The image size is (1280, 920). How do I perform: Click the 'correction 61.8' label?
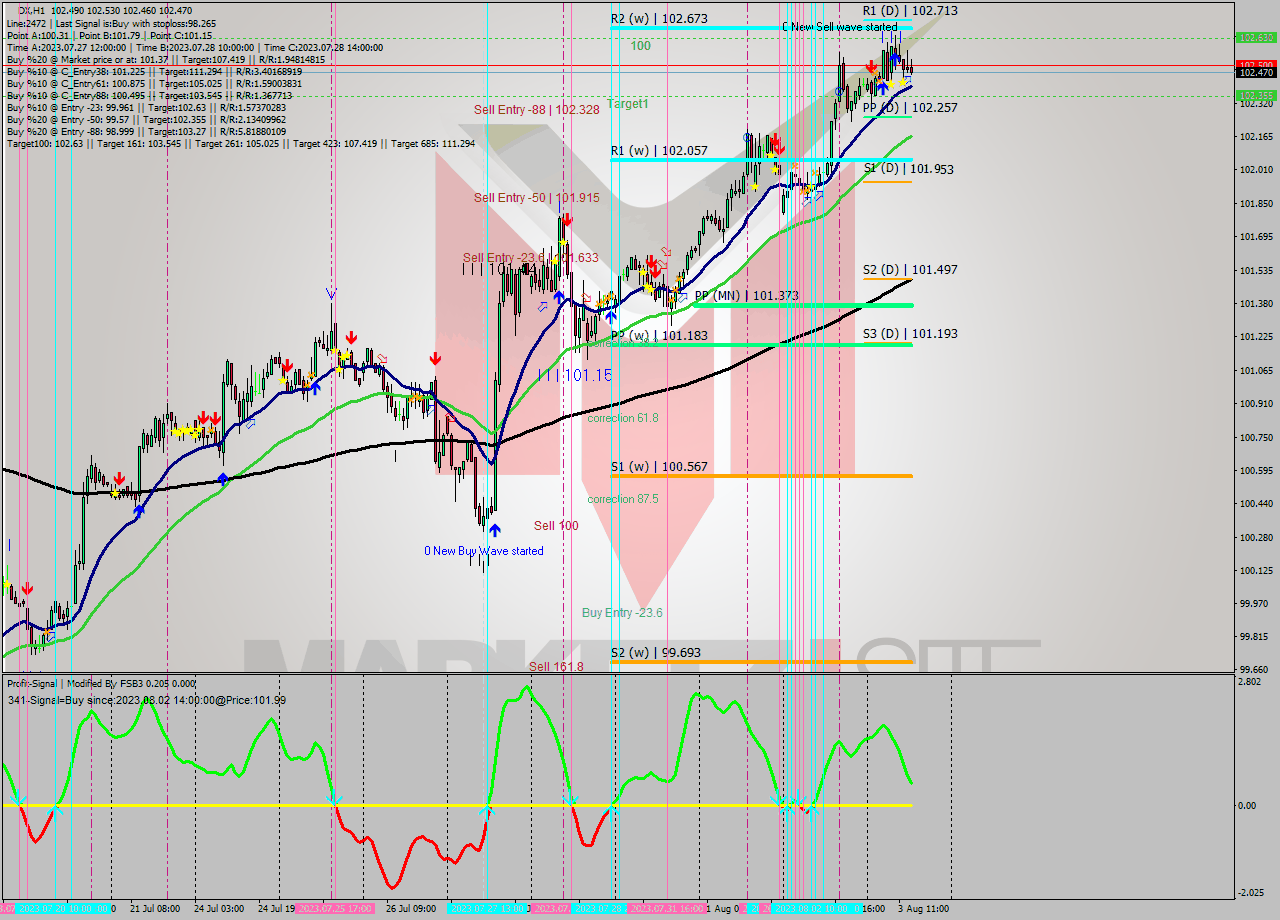[623, 418]
